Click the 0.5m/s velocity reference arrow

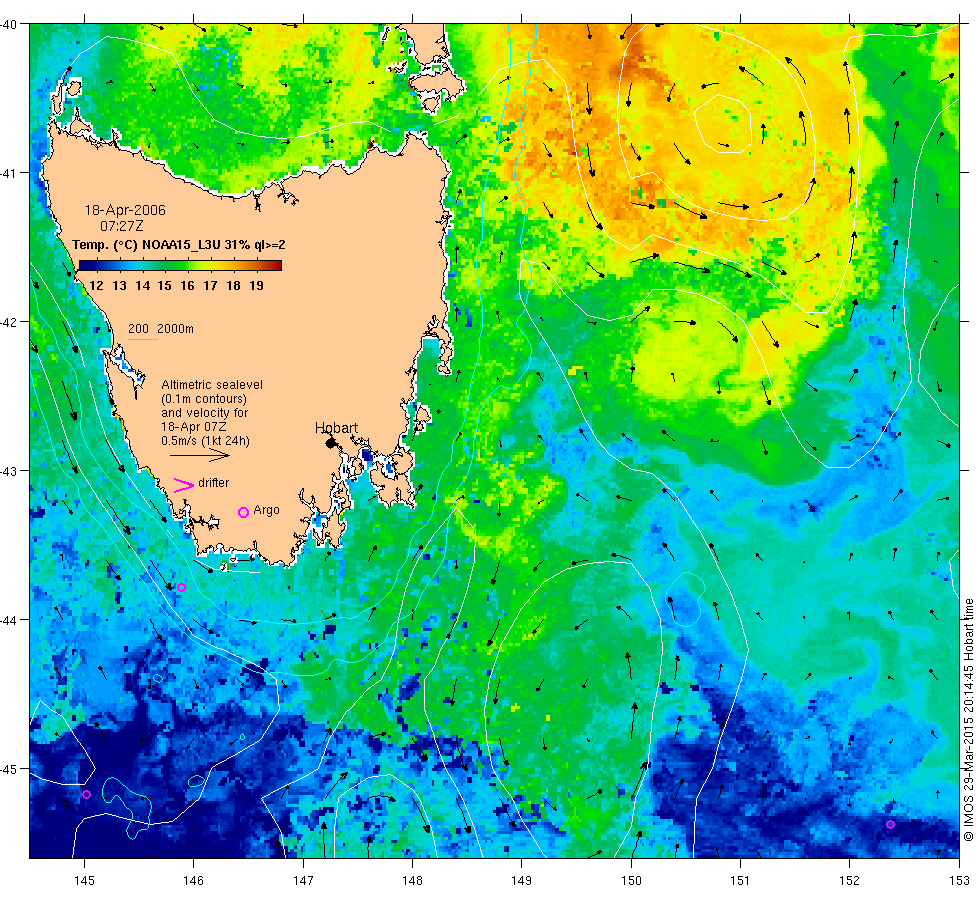tap(200, 456)
